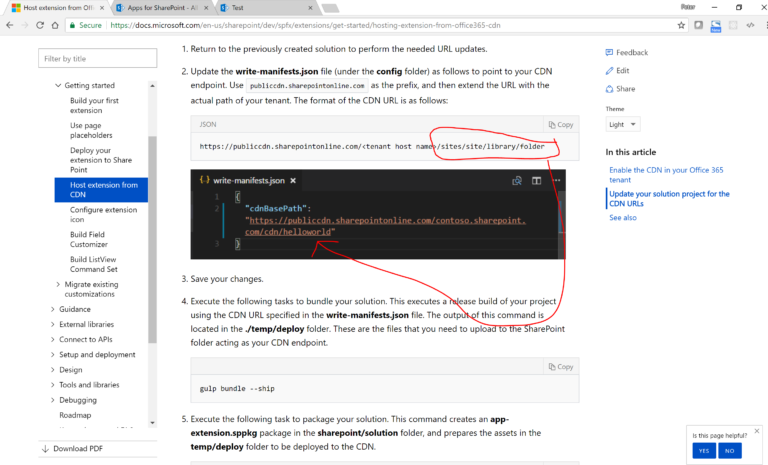
Task: Share this article
Action: (x=620, y=89)
